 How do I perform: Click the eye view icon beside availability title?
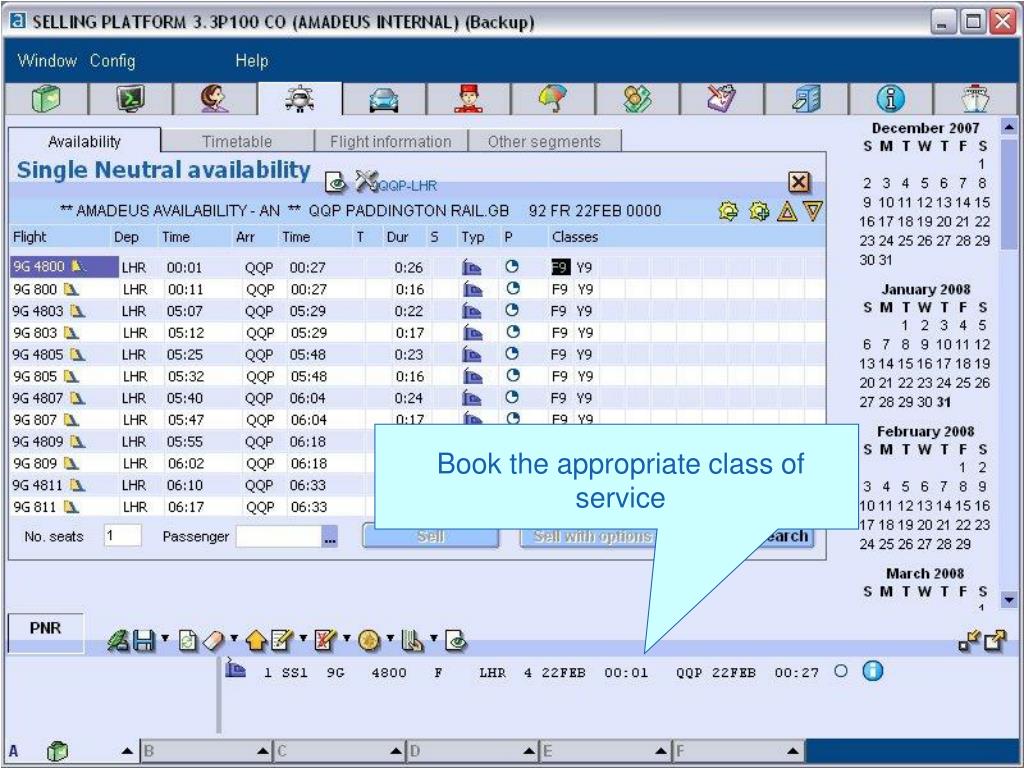pyautogui.click(x=336, y=182)
